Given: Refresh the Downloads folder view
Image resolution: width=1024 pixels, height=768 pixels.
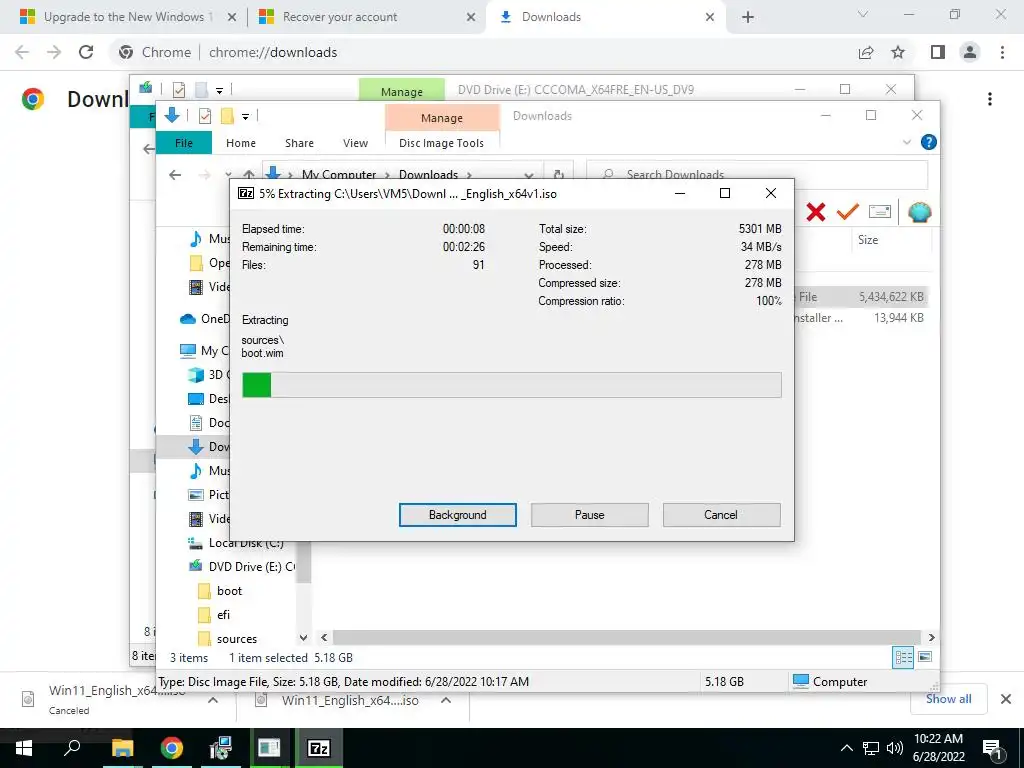Looking at the screenshot, I should [558, 174].
